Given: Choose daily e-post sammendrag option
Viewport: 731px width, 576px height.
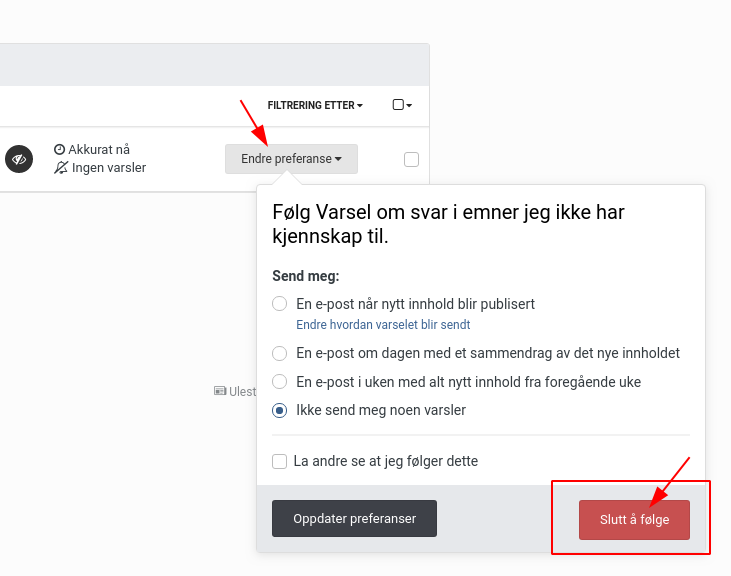Looking at the screenshot, I should [x=279, y=353].
